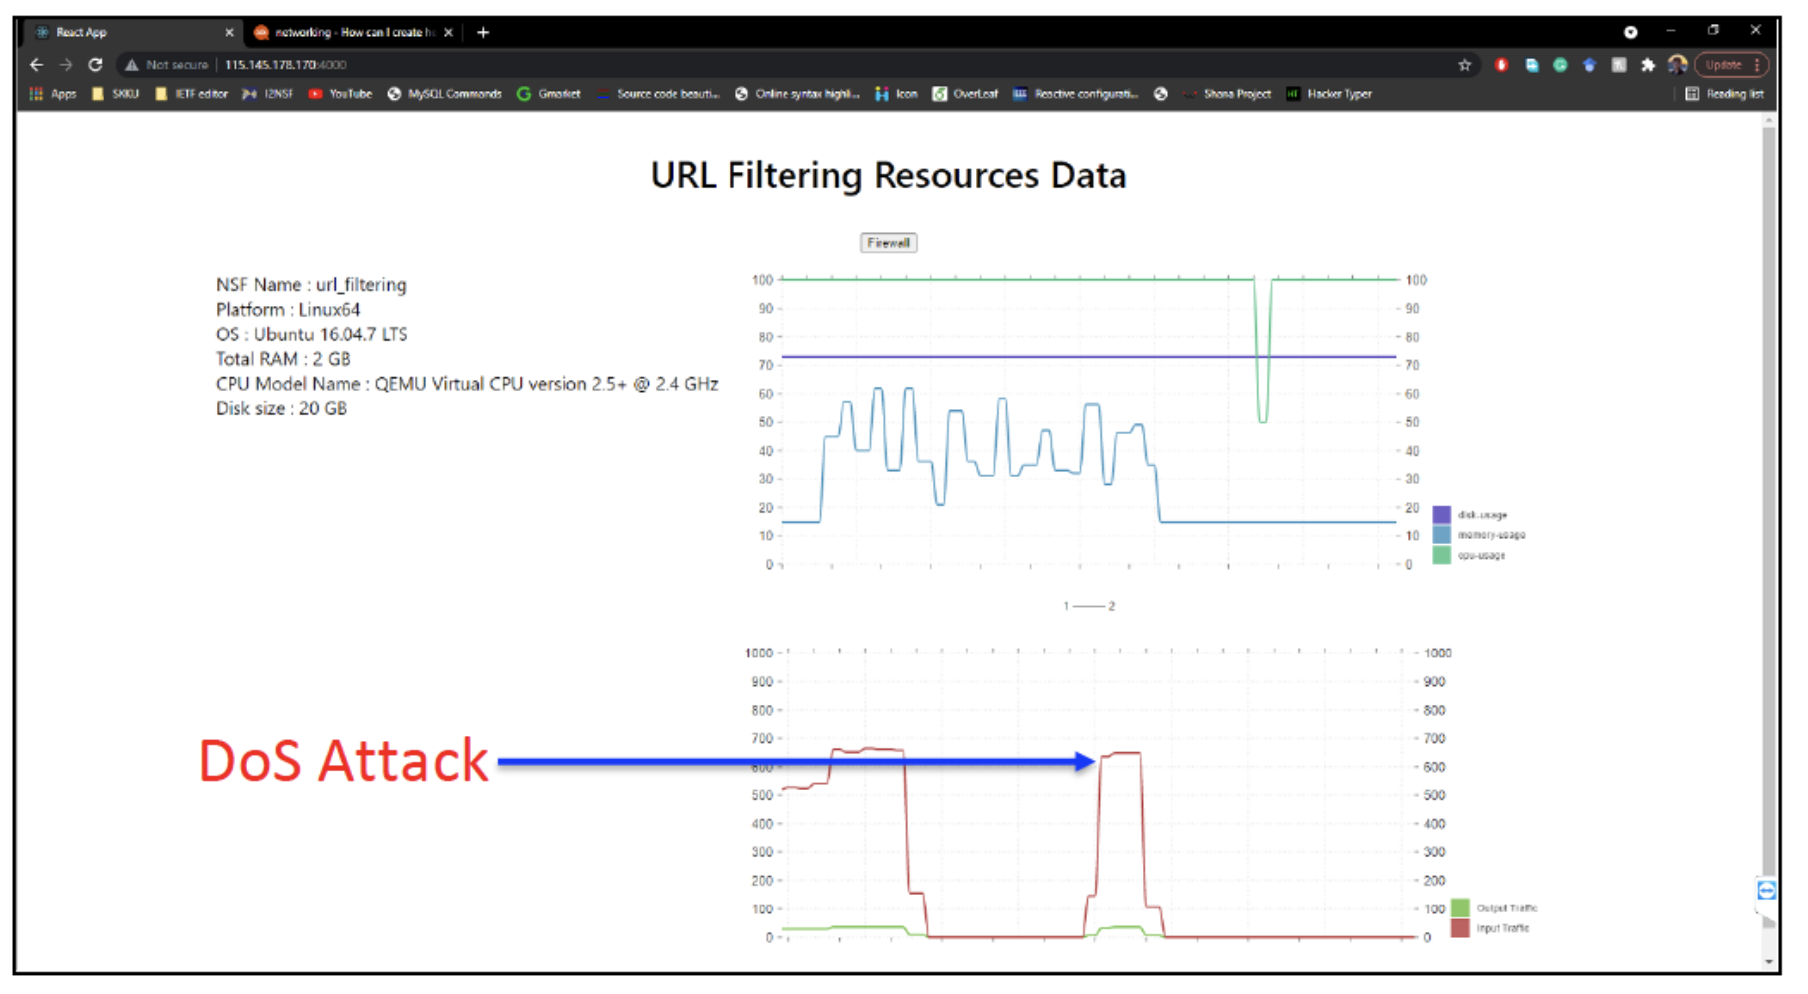Click the user profile avatar icon
This screenshot has width=1808, height=994.
click(x=1677, y=65)
